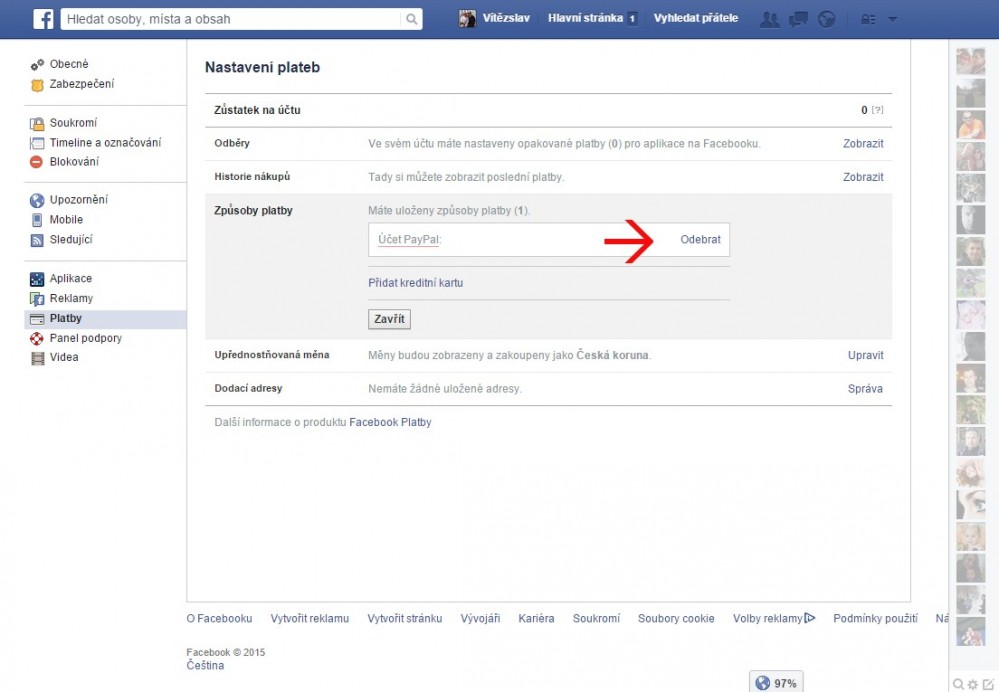Expand the account dropdown arrow in top bar

click(892, 19)
